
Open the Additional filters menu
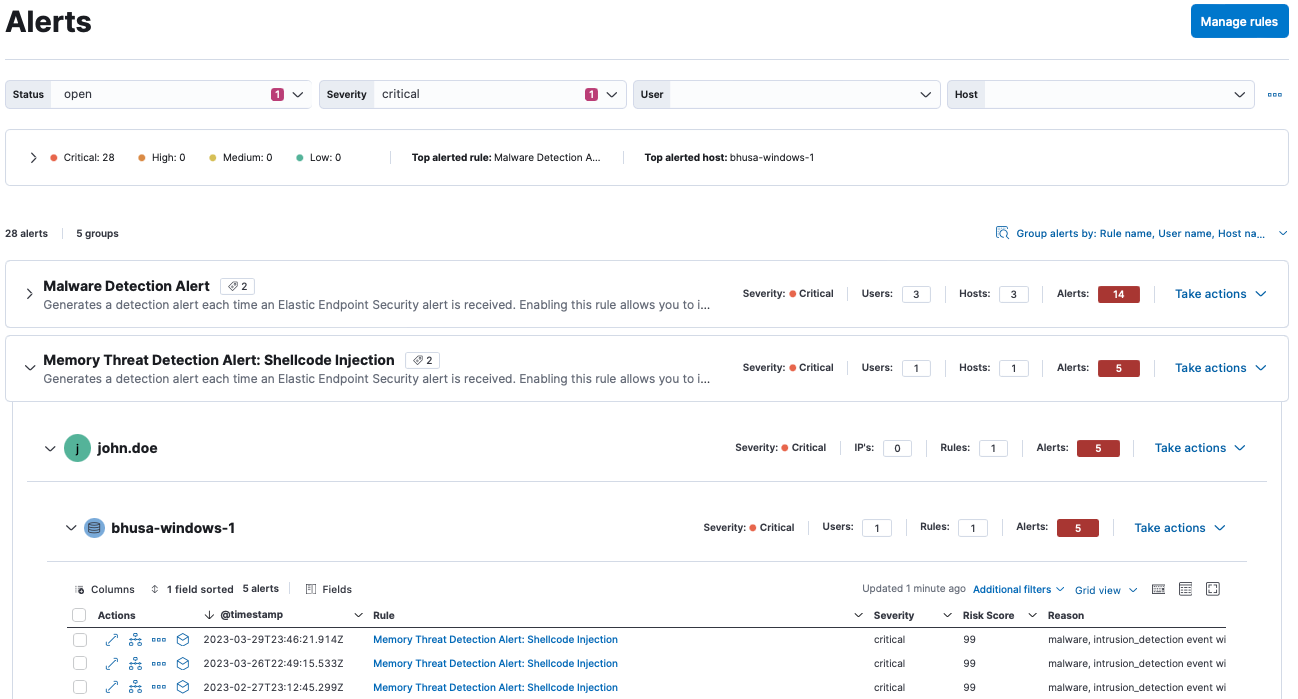(x=1019, y=590)
